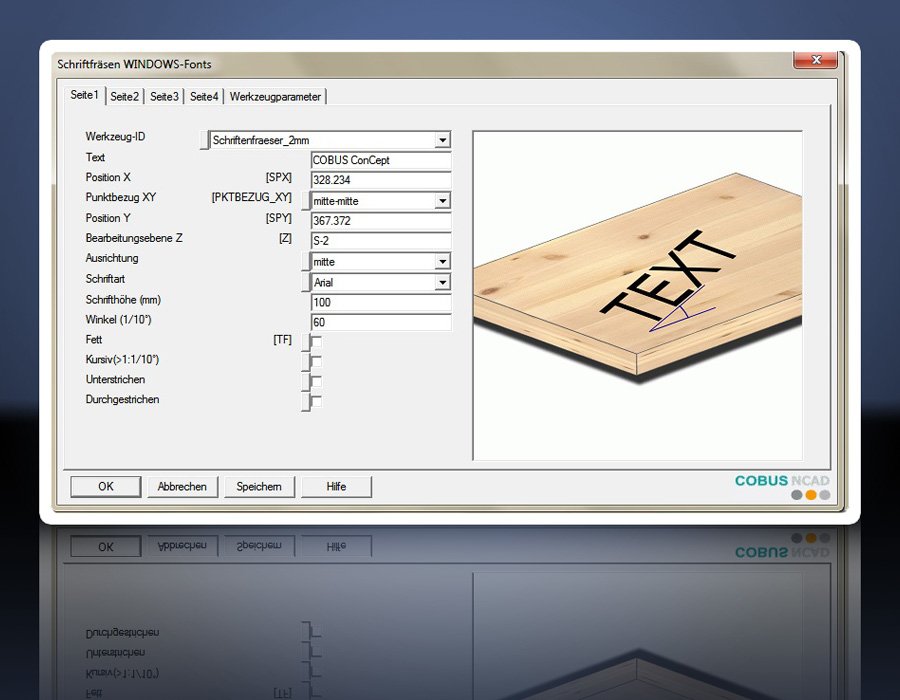The image size is (900, 700).
Task: Toggle the Kursiv checkbox
Action: point(316,361)
